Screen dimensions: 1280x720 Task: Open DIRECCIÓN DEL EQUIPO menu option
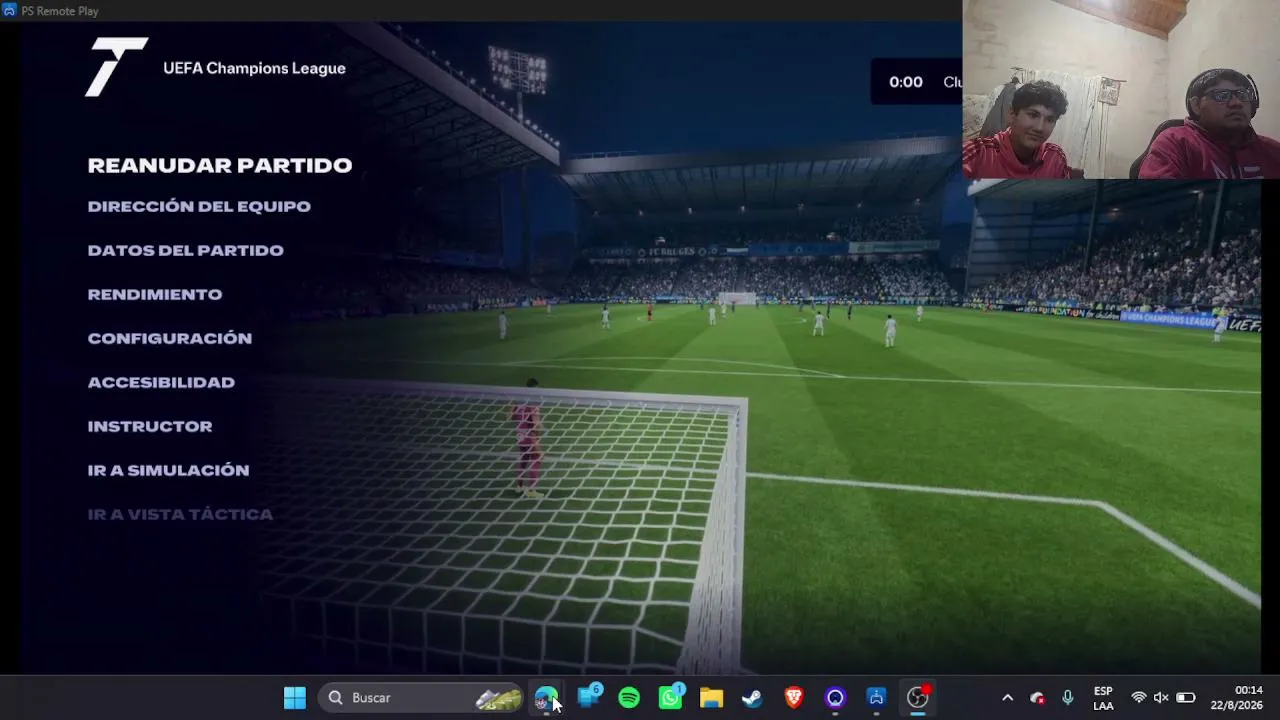199,206
